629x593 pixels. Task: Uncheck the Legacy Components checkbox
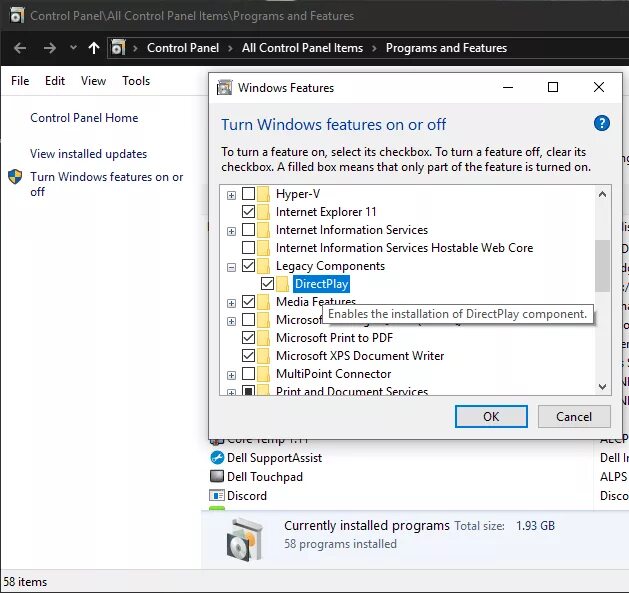[x=248, y=266]
